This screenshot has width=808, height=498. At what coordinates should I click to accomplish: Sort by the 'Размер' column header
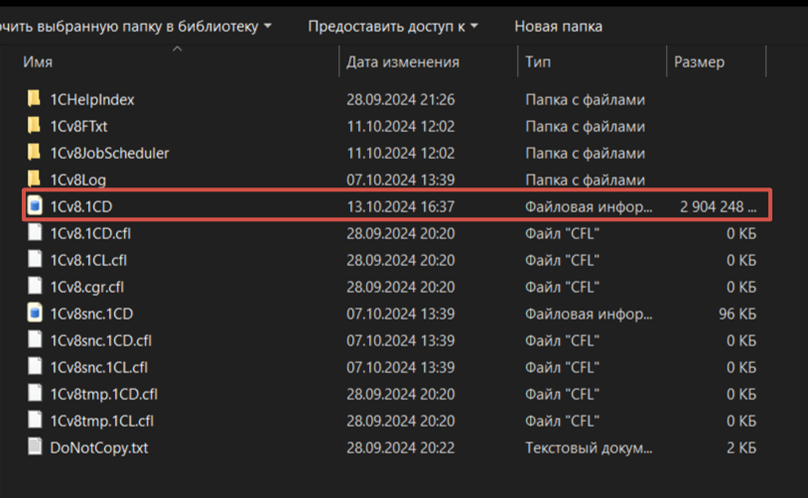tap(699, 62)
